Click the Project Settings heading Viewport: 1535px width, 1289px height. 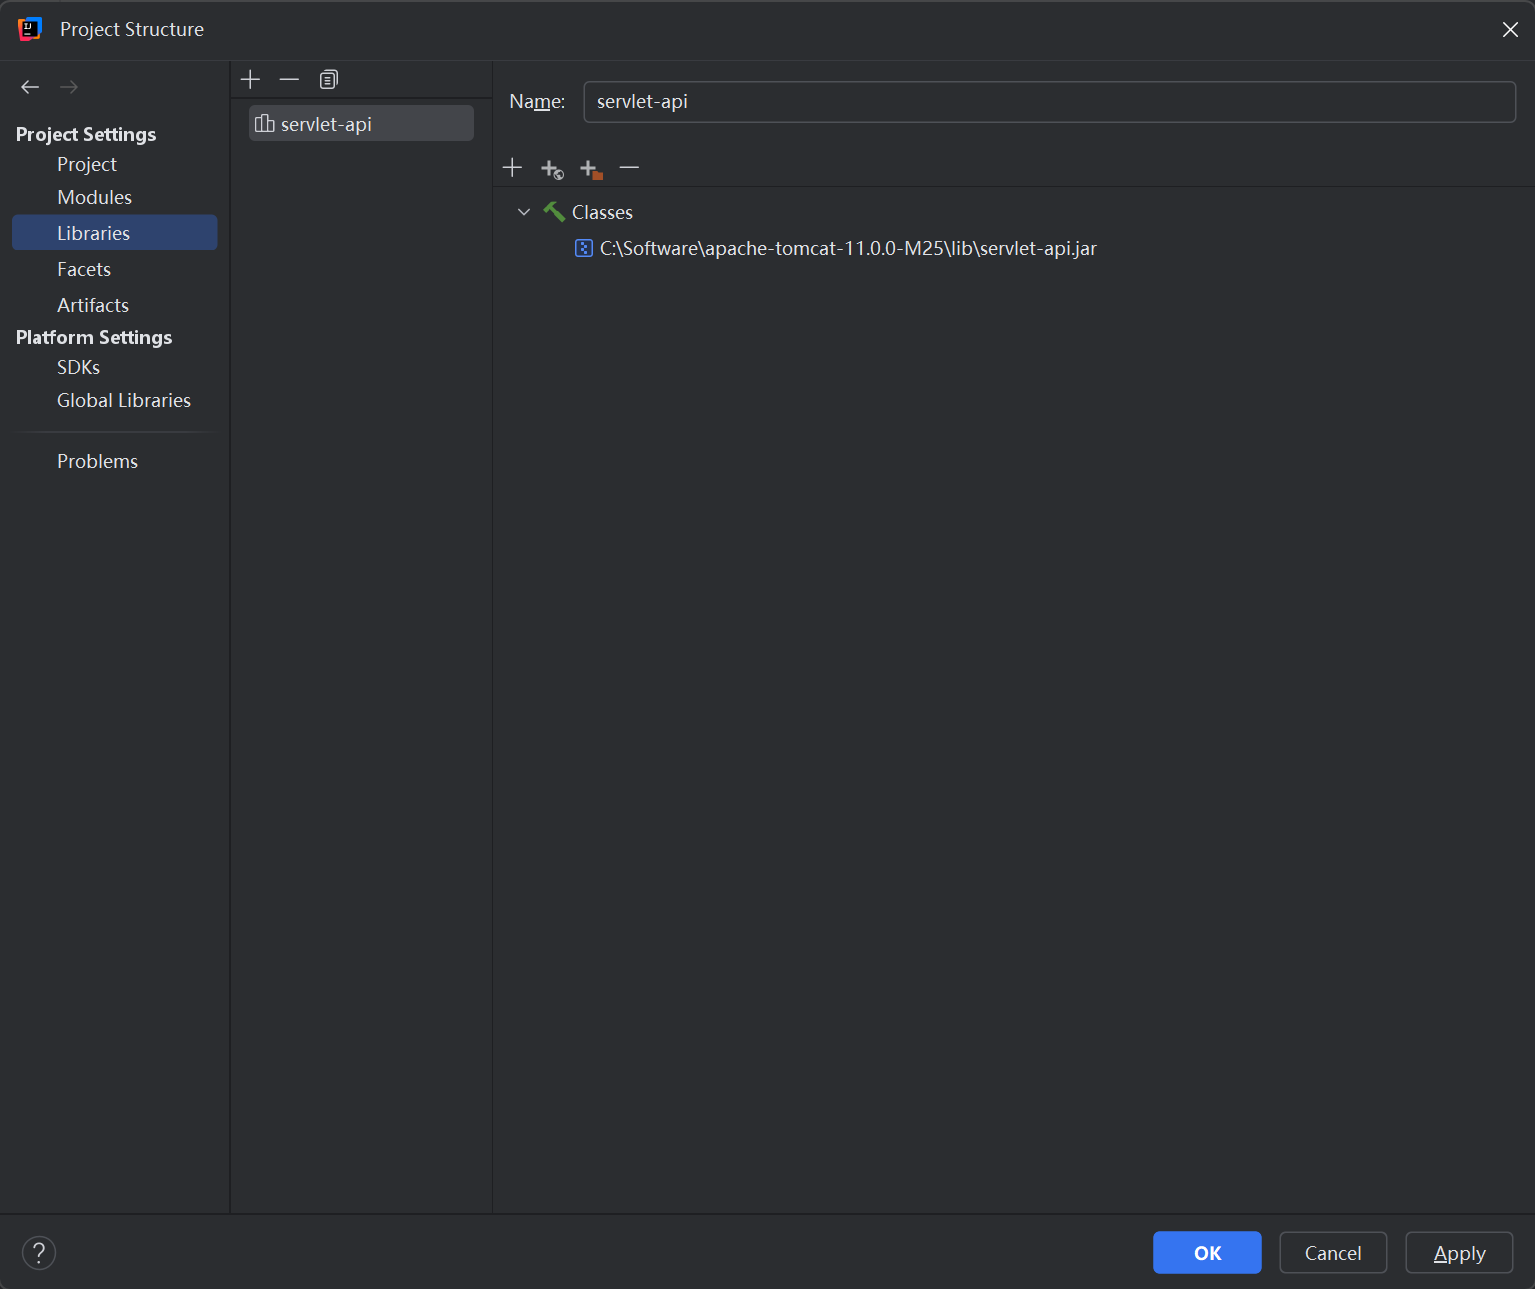click(86, 134)
